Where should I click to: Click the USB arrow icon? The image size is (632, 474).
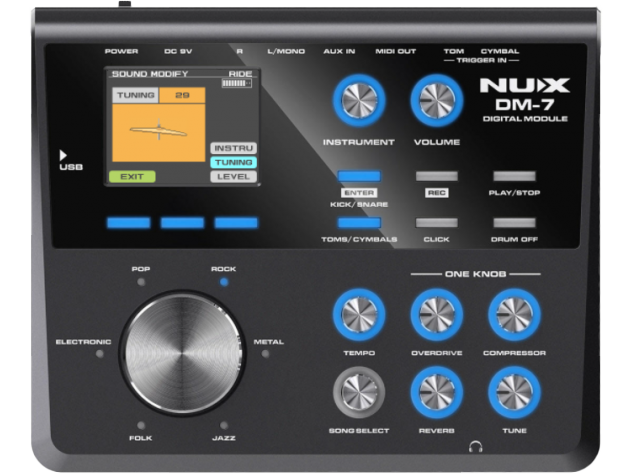(63, 155)
